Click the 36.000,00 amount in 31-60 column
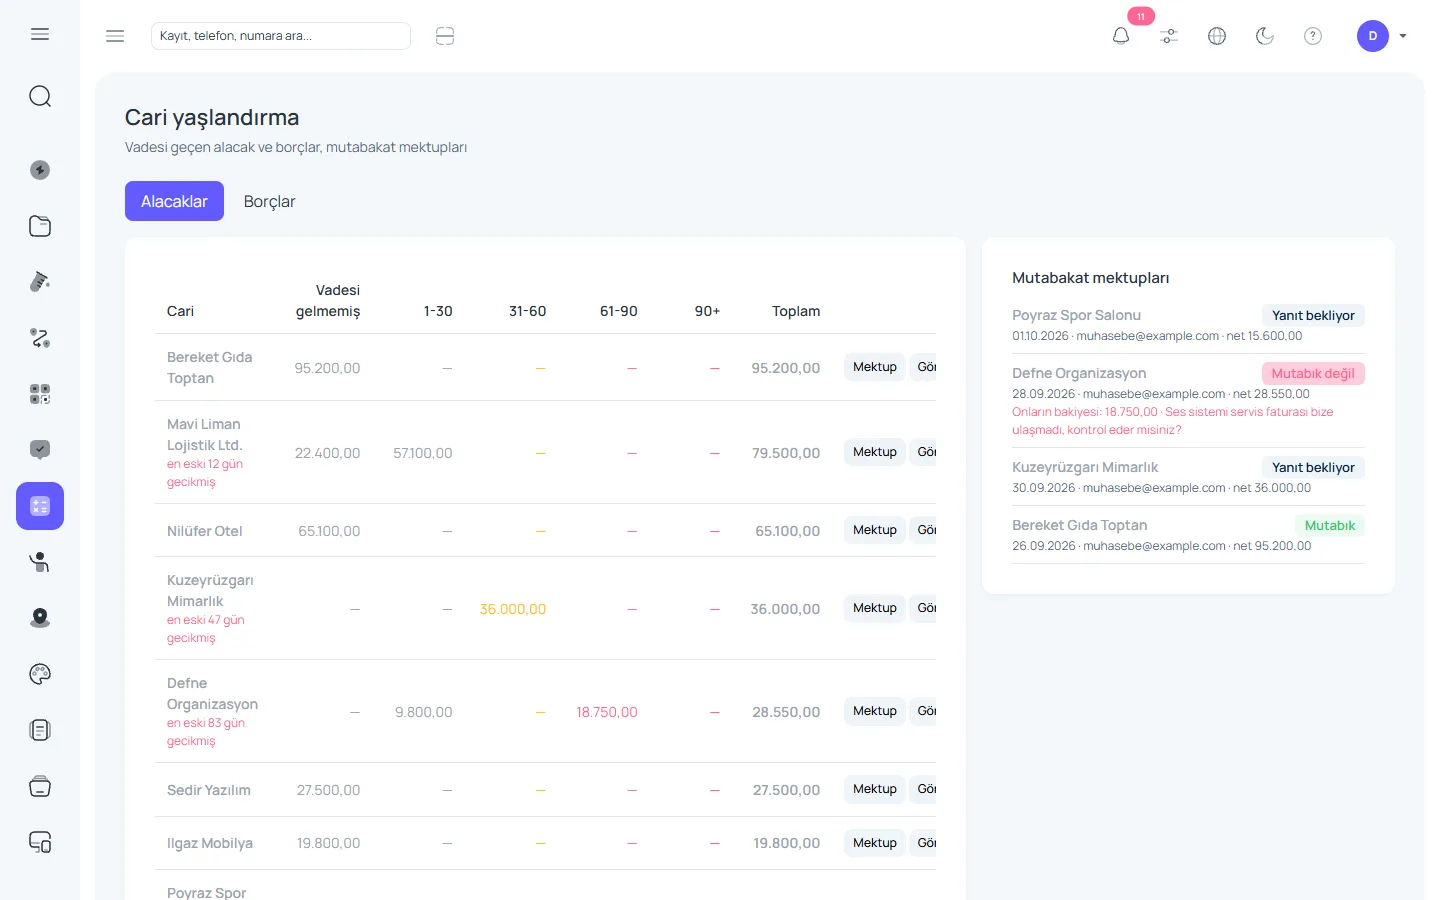Screen dimensions: 1440x900 (x=512, y=609)
